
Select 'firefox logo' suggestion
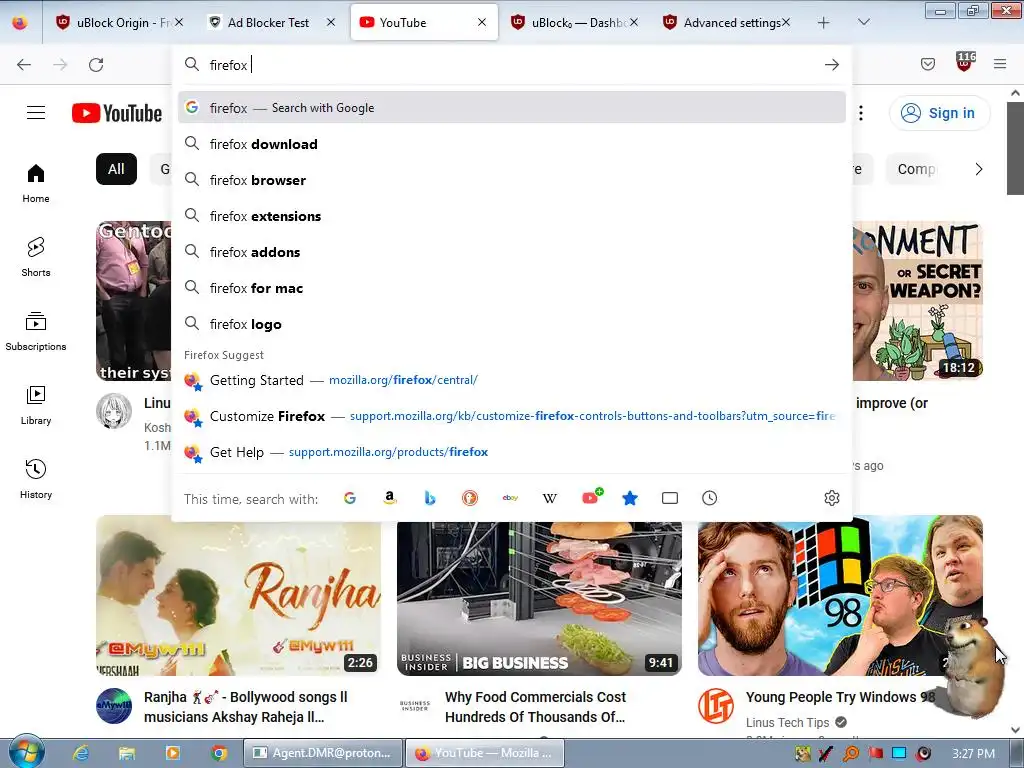tap(511, 324)
